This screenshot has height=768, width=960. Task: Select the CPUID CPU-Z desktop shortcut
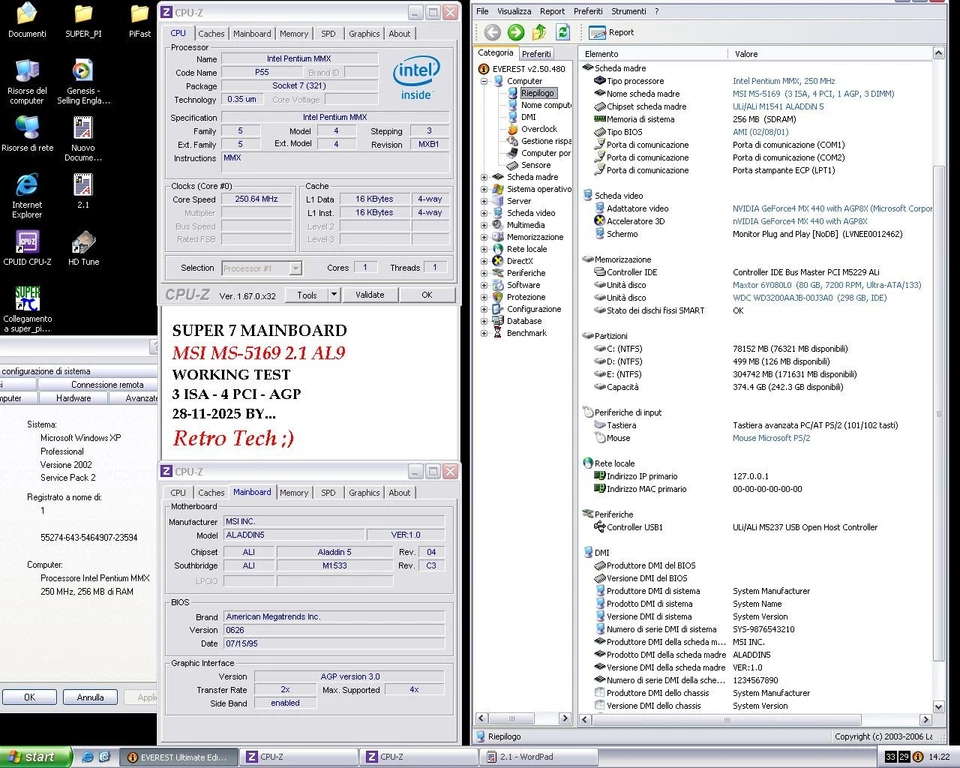point(27,243)
